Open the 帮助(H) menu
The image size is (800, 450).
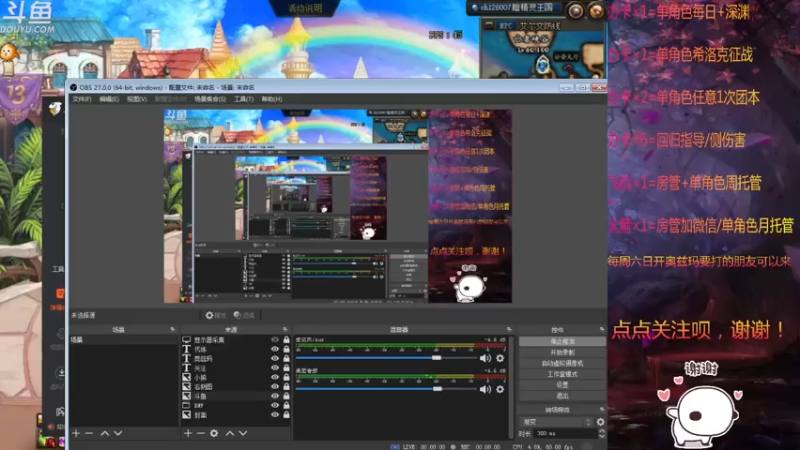(272, 99)
